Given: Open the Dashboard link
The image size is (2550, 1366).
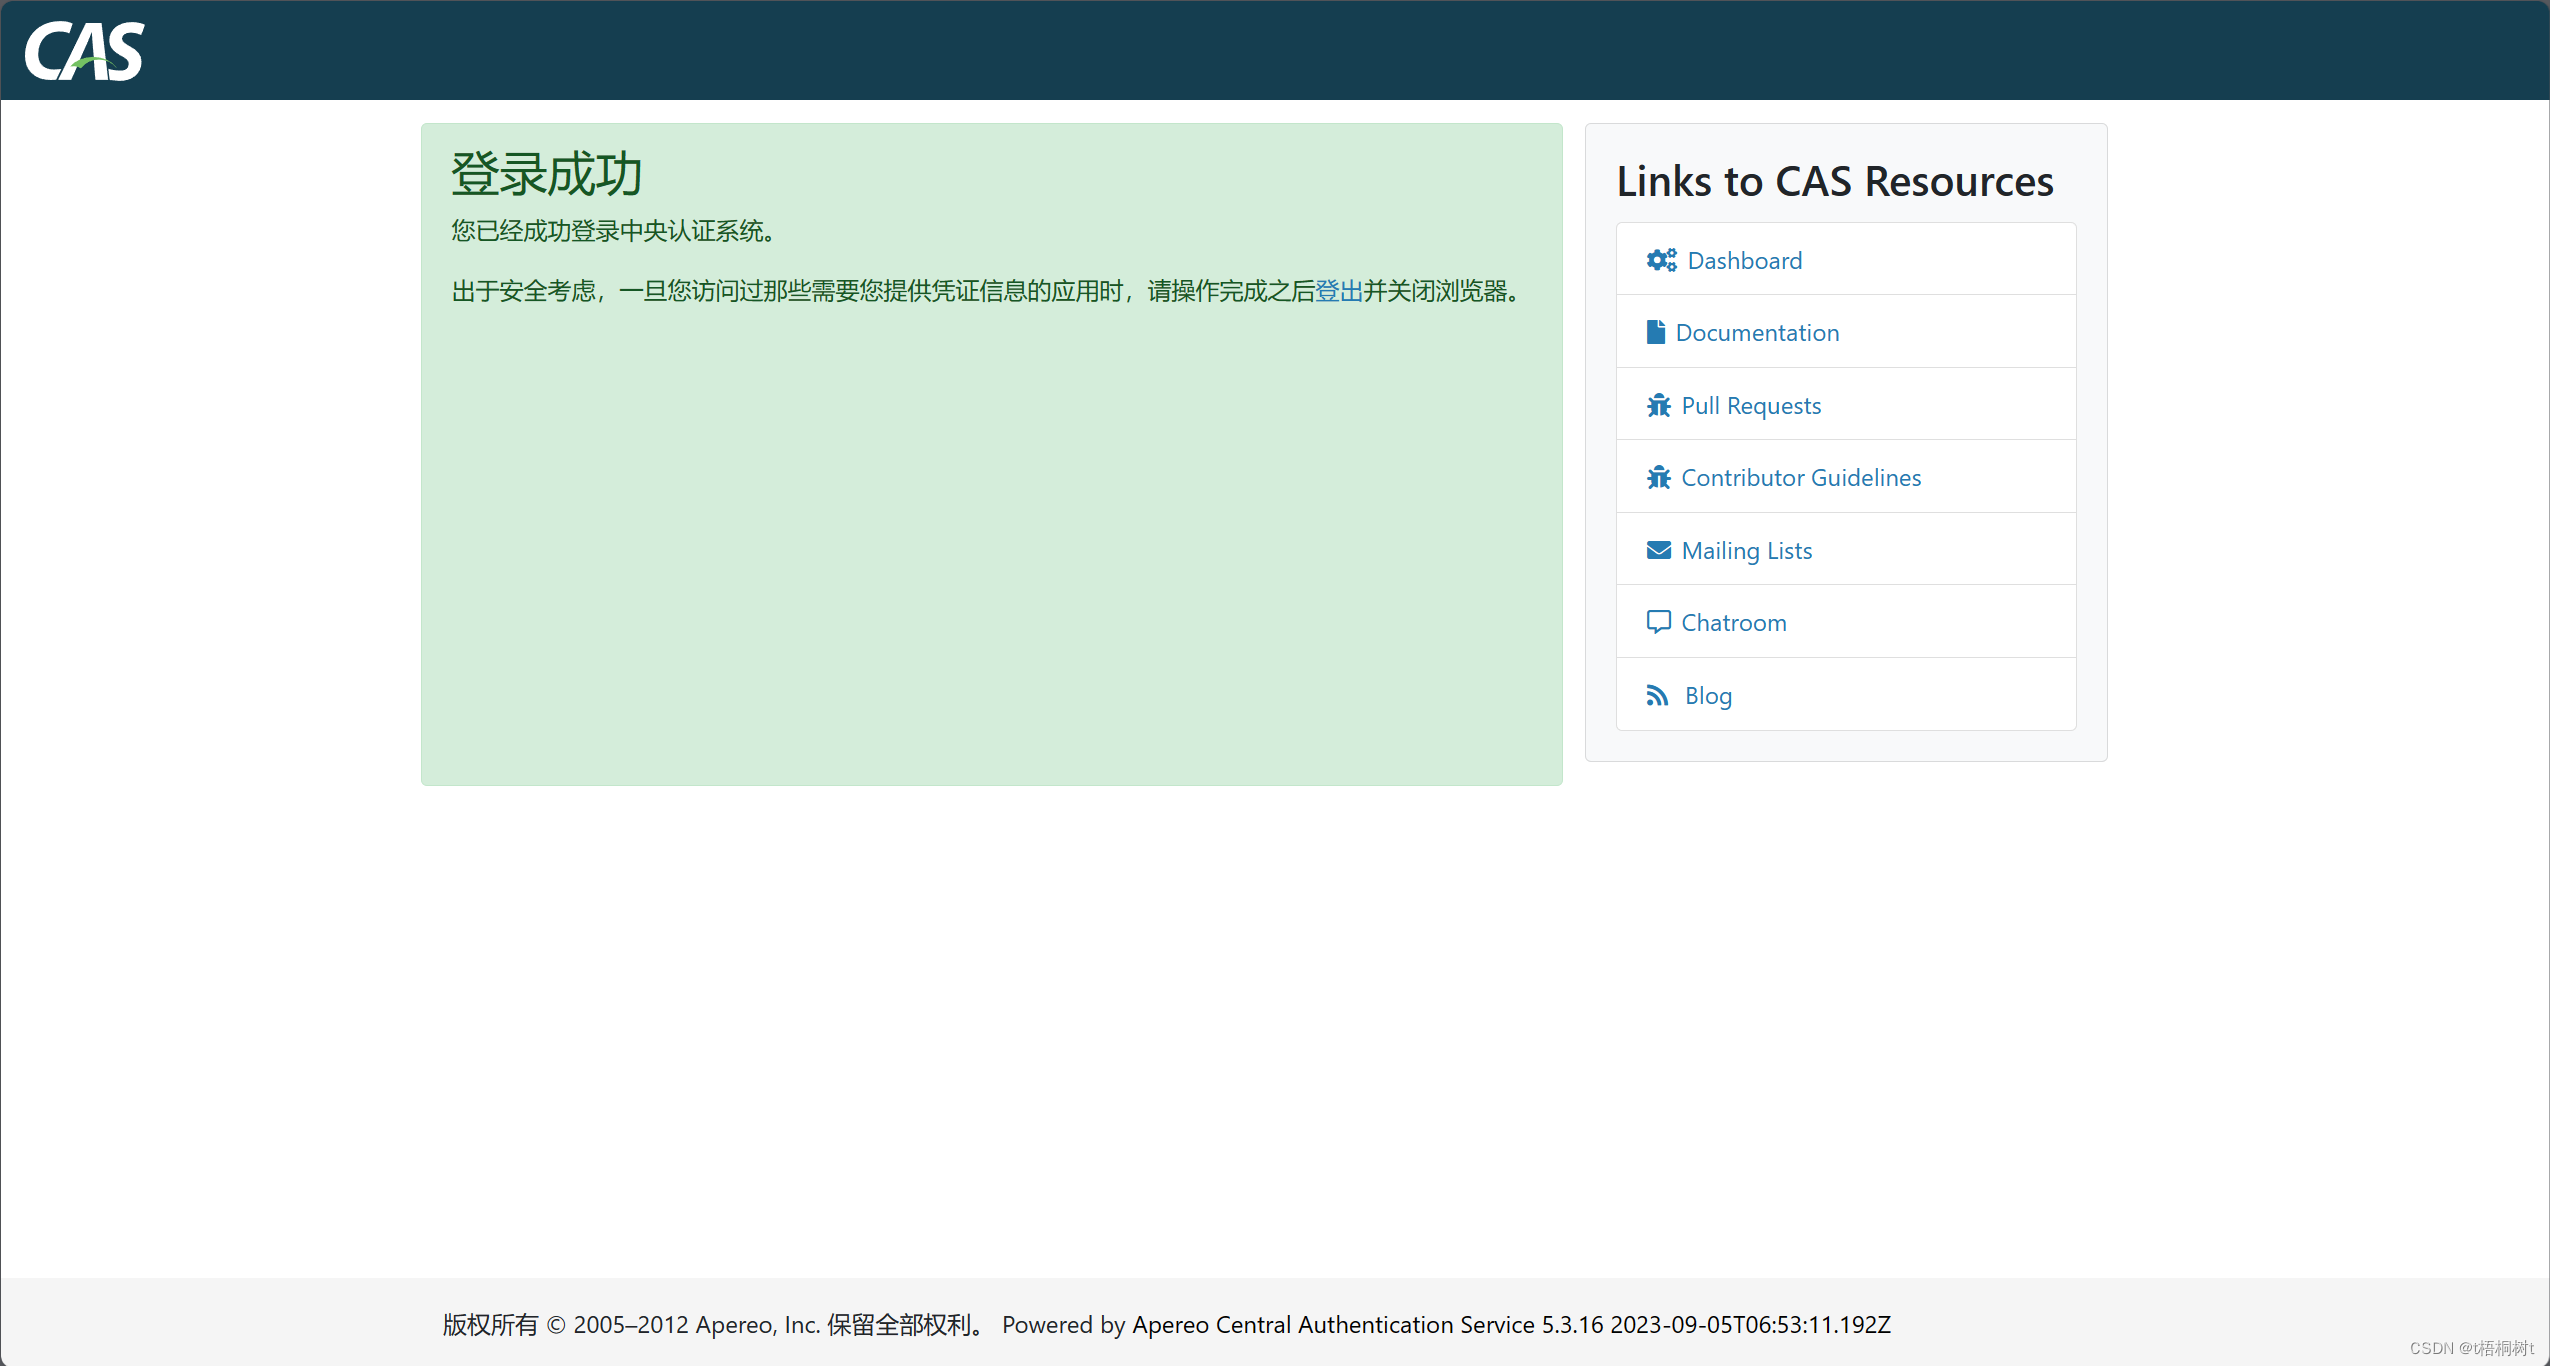Looking at the screenshot, I should click(x=1744, y=261).
